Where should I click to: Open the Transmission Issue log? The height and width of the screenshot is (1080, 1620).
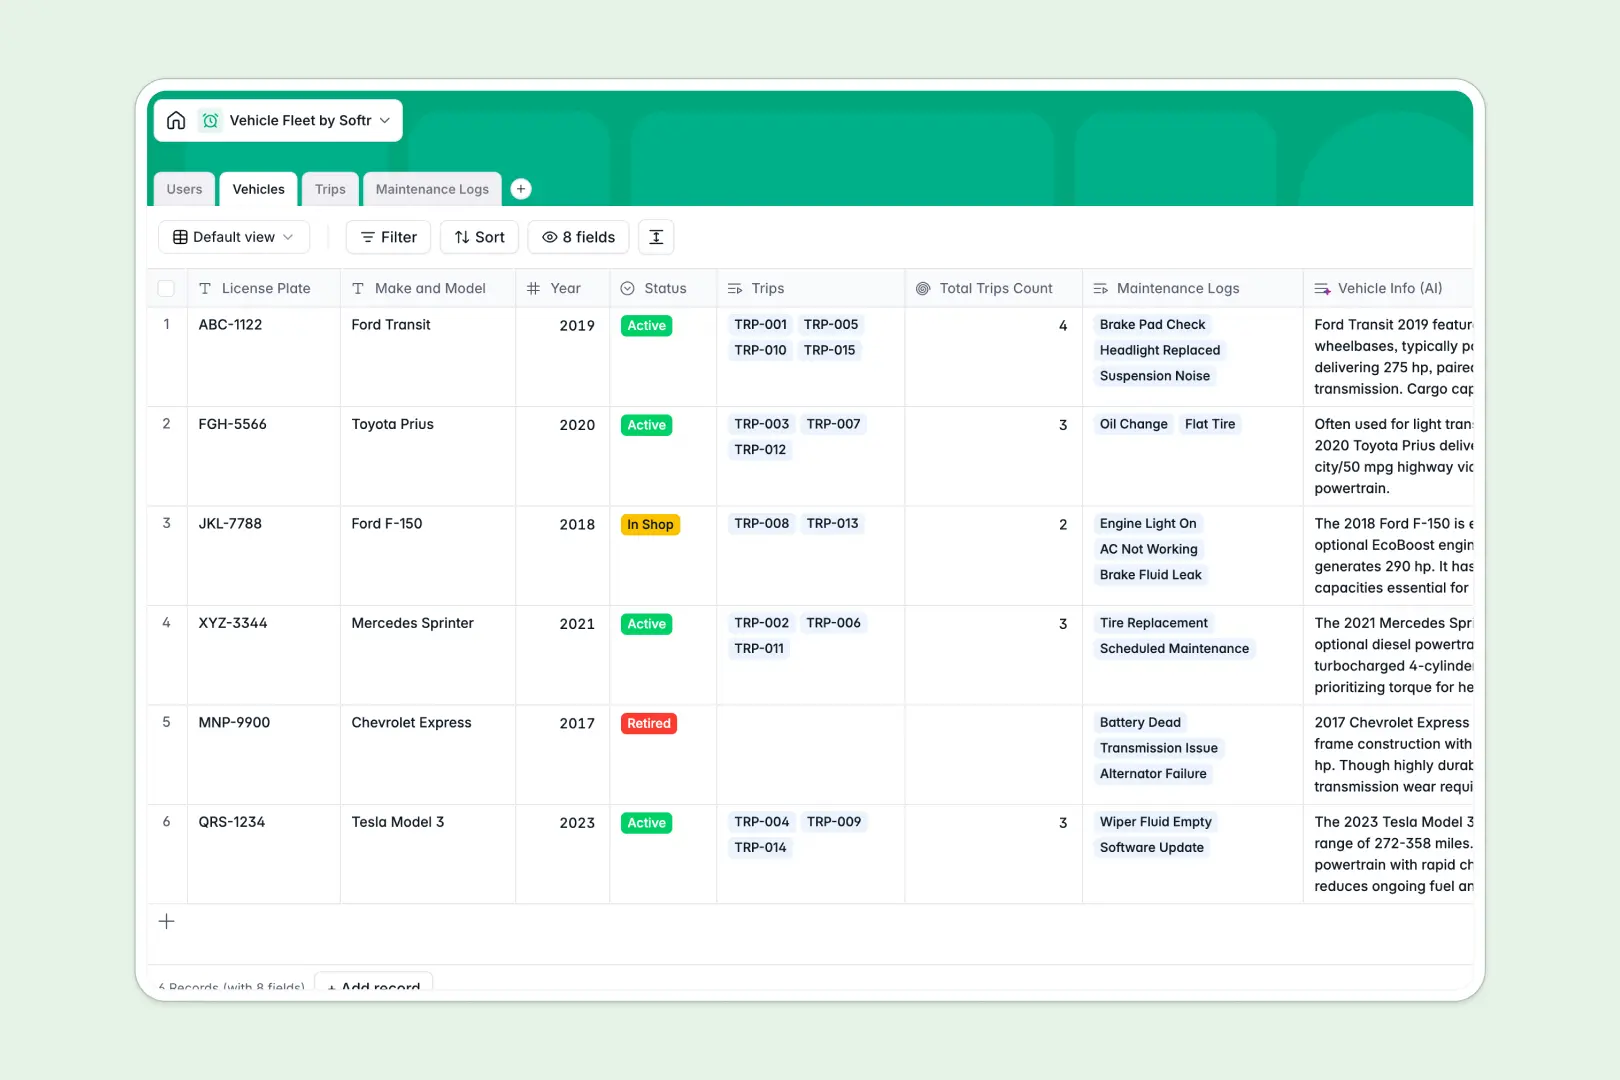[1158, 748]
